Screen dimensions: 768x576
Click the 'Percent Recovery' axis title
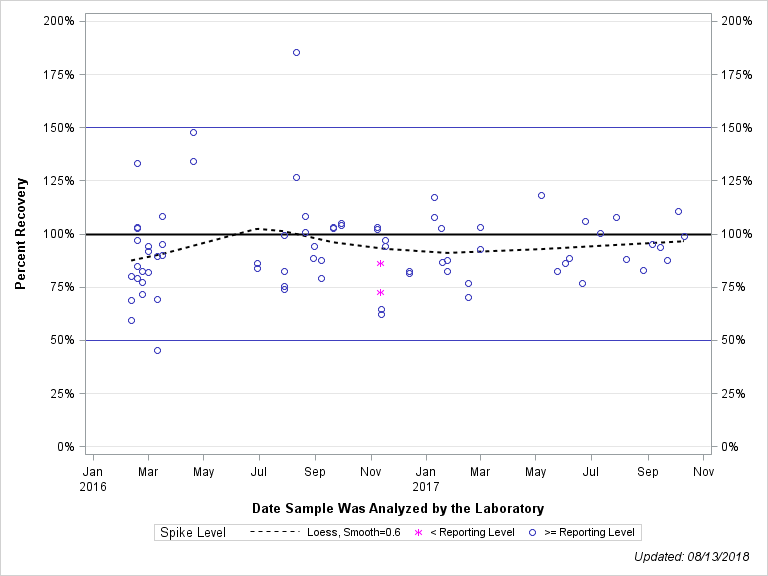21,234
